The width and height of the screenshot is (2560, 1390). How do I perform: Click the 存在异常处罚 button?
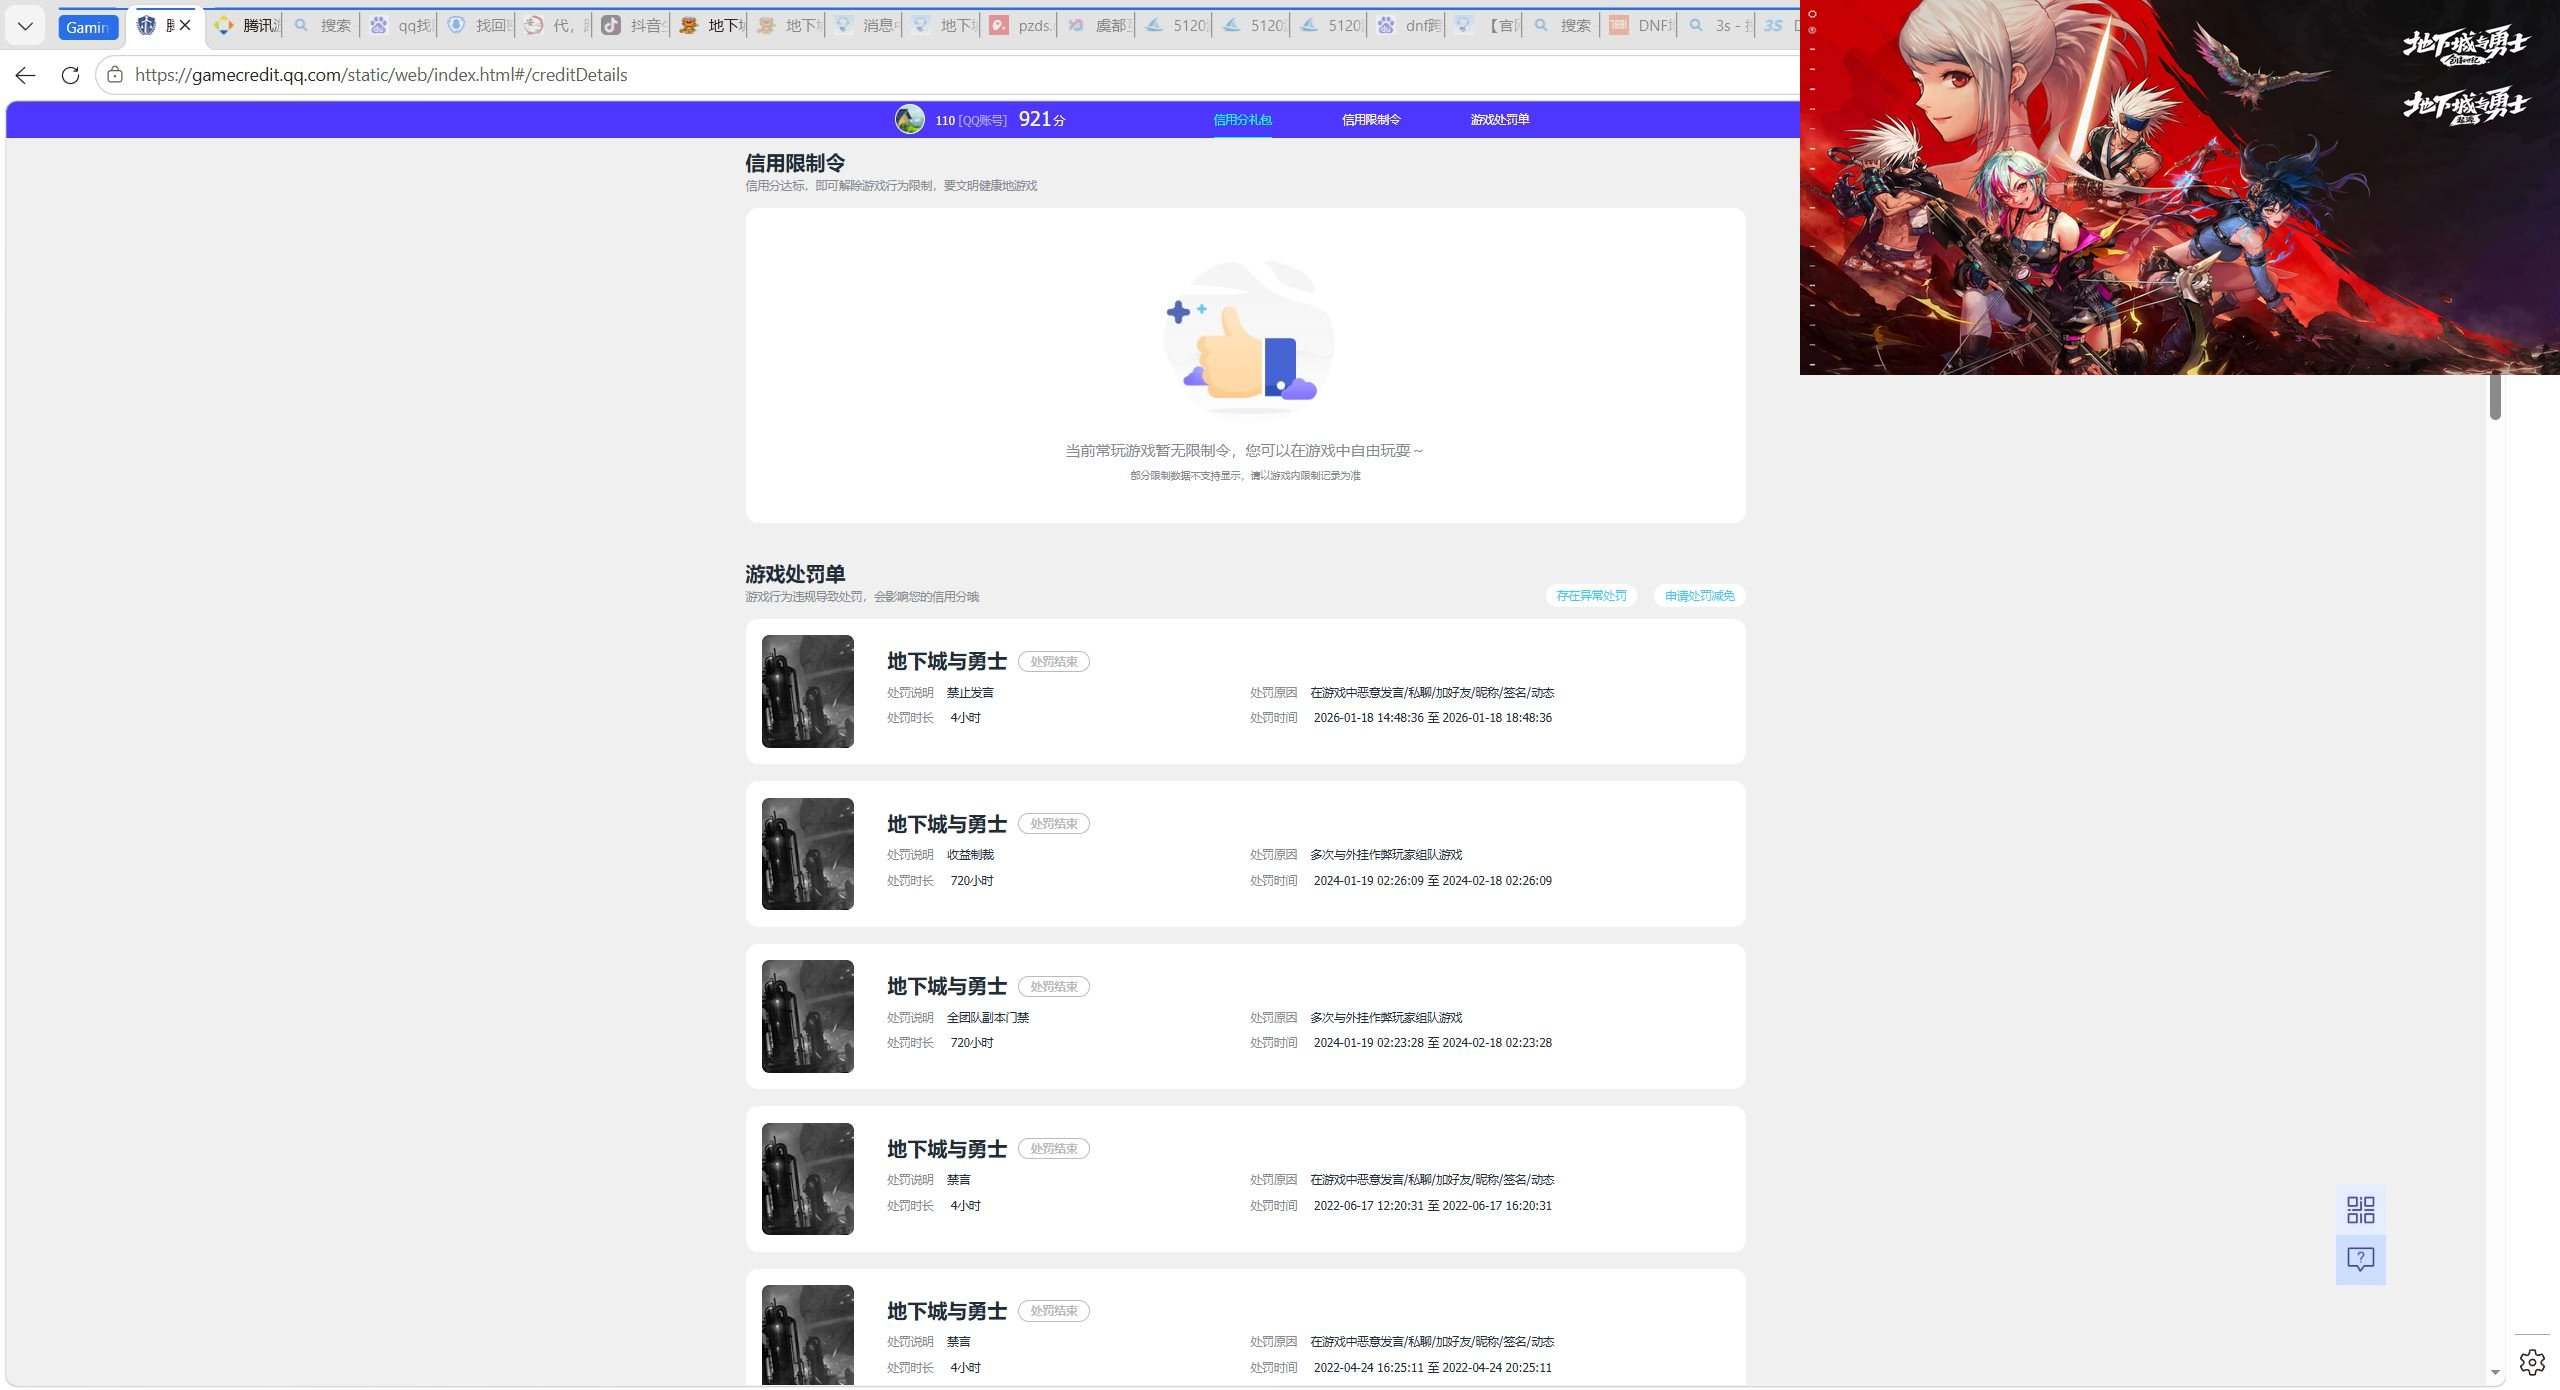pyautogui.click(x=1591, y=596)
